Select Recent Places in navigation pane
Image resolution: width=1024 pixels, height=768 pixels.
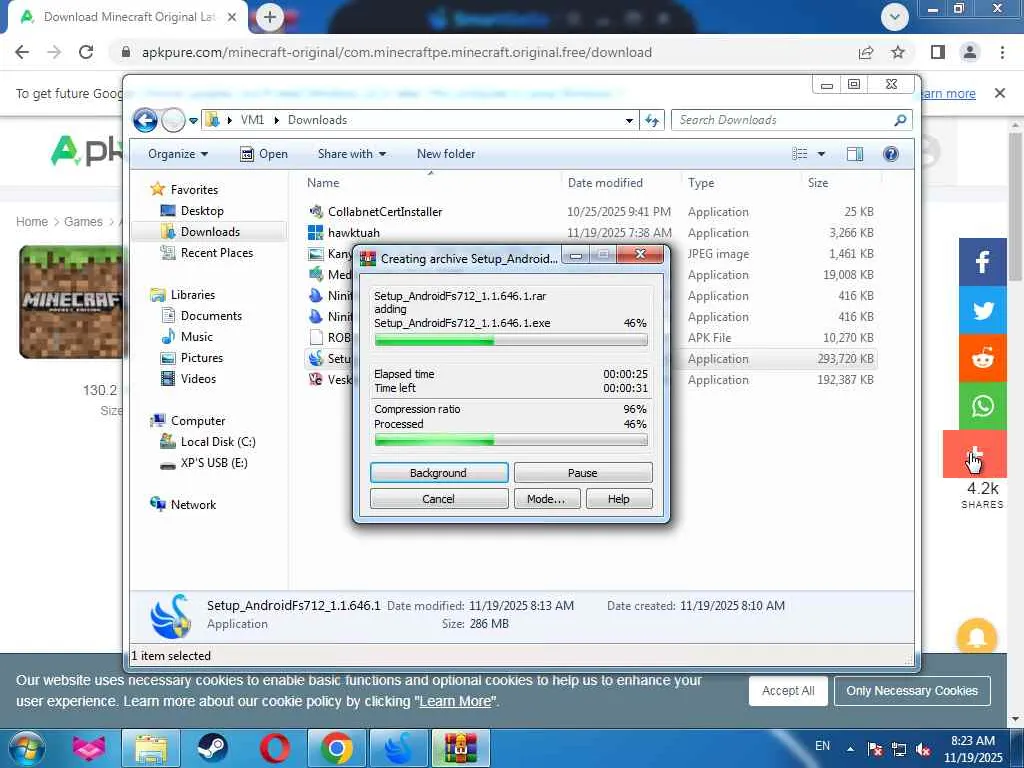click(x=217, y=253)
